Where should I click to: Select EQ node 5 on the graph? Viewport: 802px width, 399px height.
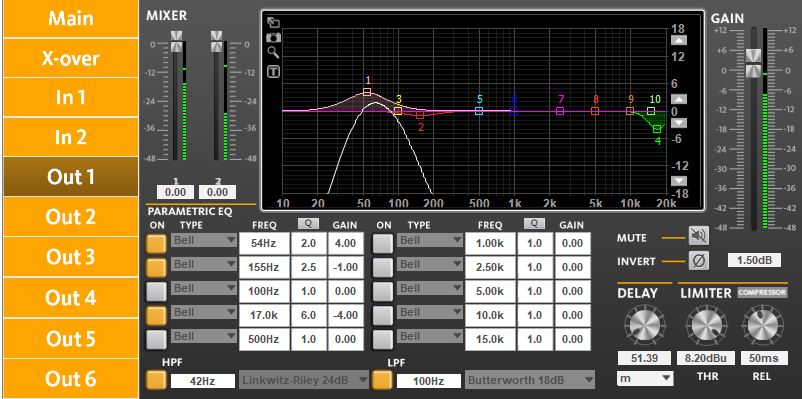pyautogui.click(x=479, y=110)
